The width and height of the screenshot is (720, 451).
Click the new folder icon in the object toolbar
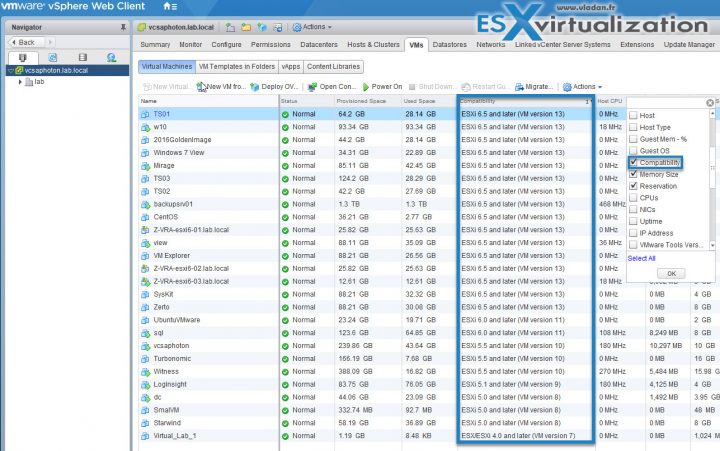click(x=246, y=28)
